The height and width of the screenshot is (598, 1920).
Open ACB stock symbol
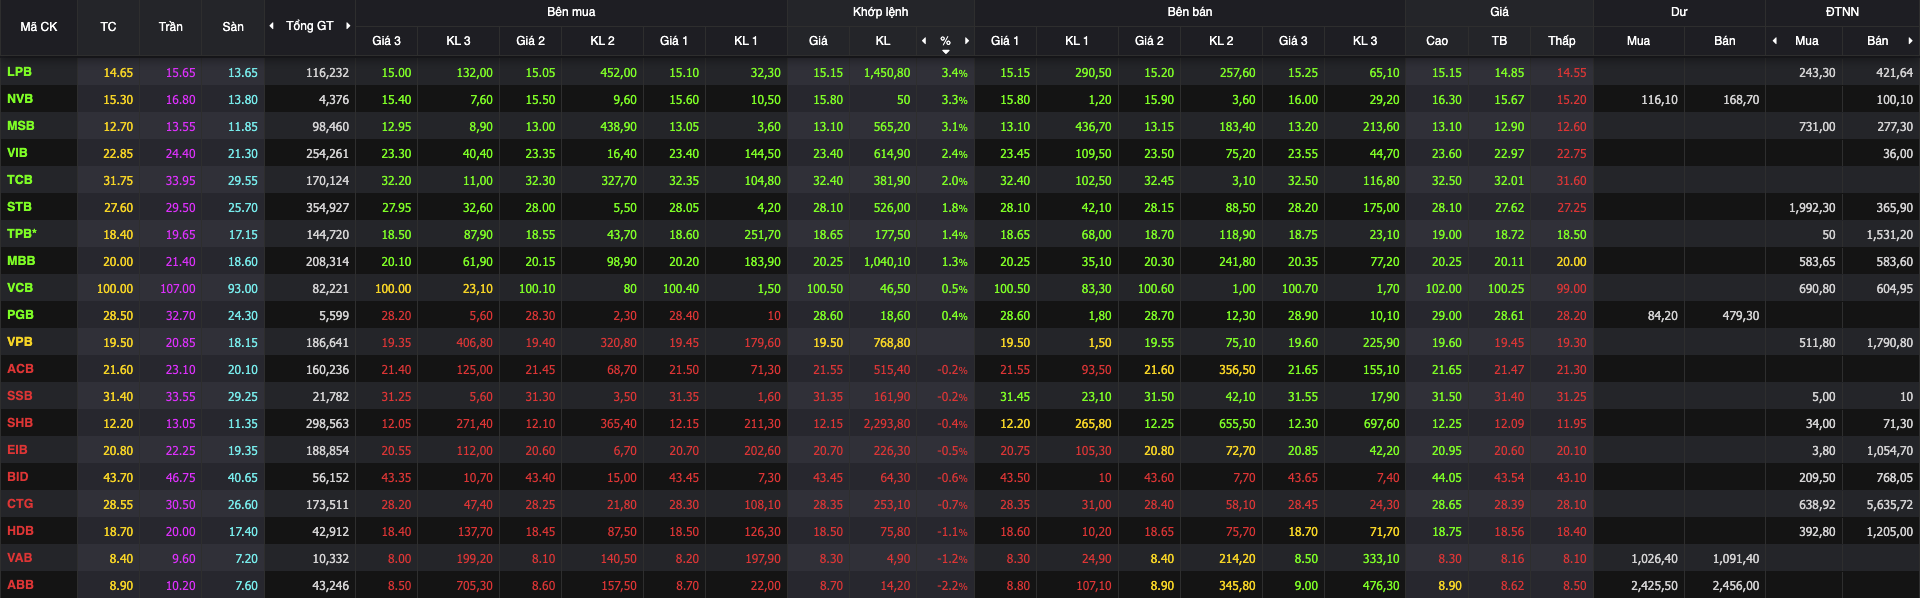point(20,369)
